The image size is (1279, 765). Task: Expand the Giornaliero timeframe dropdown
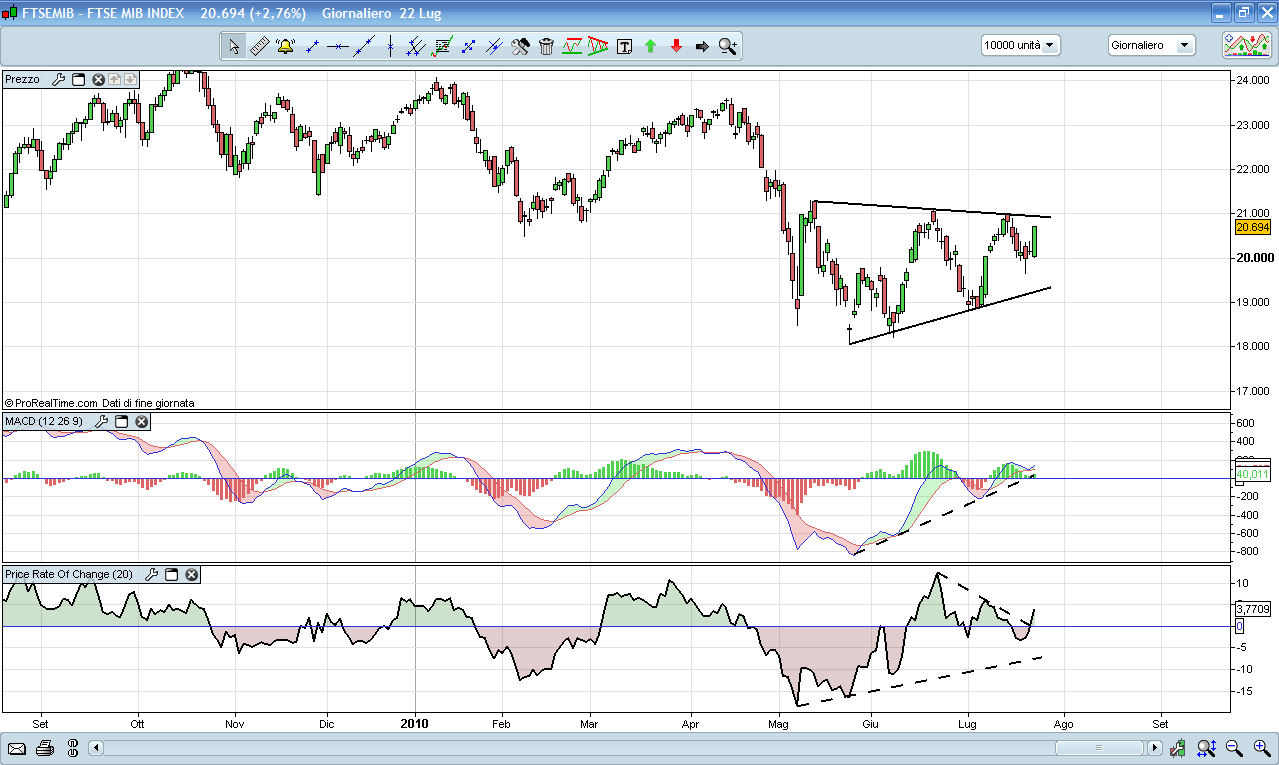point(1152,45)
